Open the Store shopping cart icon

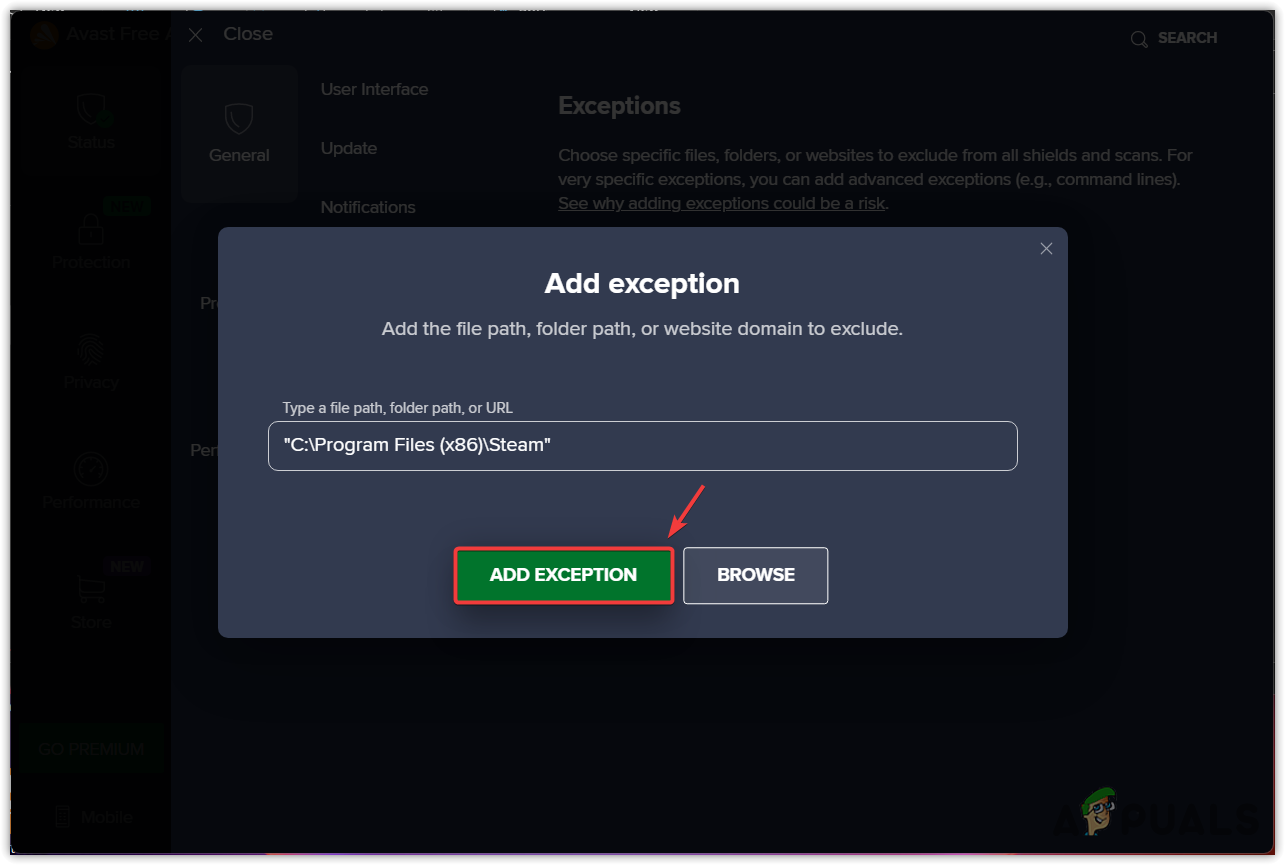click(91, 589)
